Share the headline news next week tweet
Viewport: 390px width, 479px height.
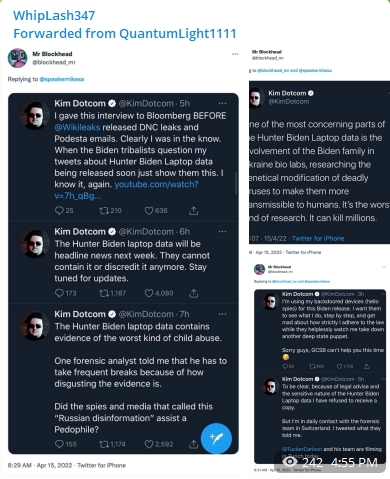pyautogui.click(x=193, y=293)
